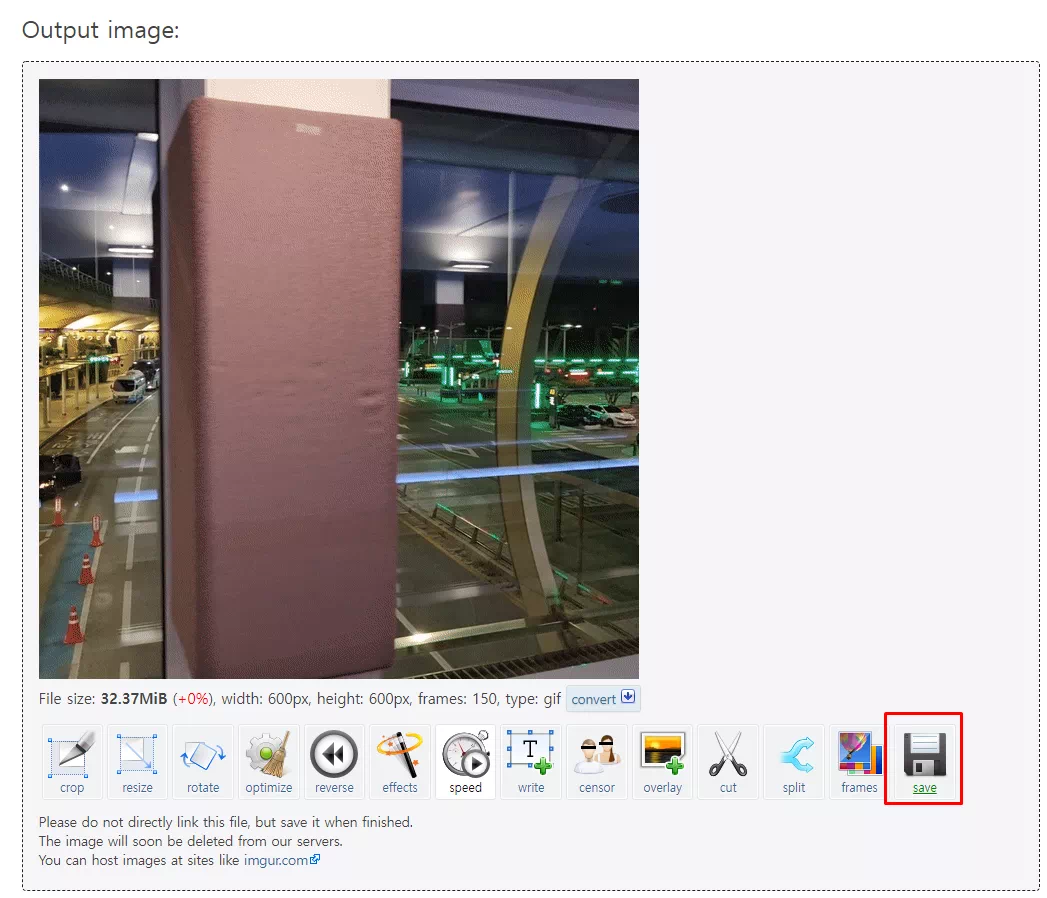Click the 'Output image:' heading

[x=101, y=31]
